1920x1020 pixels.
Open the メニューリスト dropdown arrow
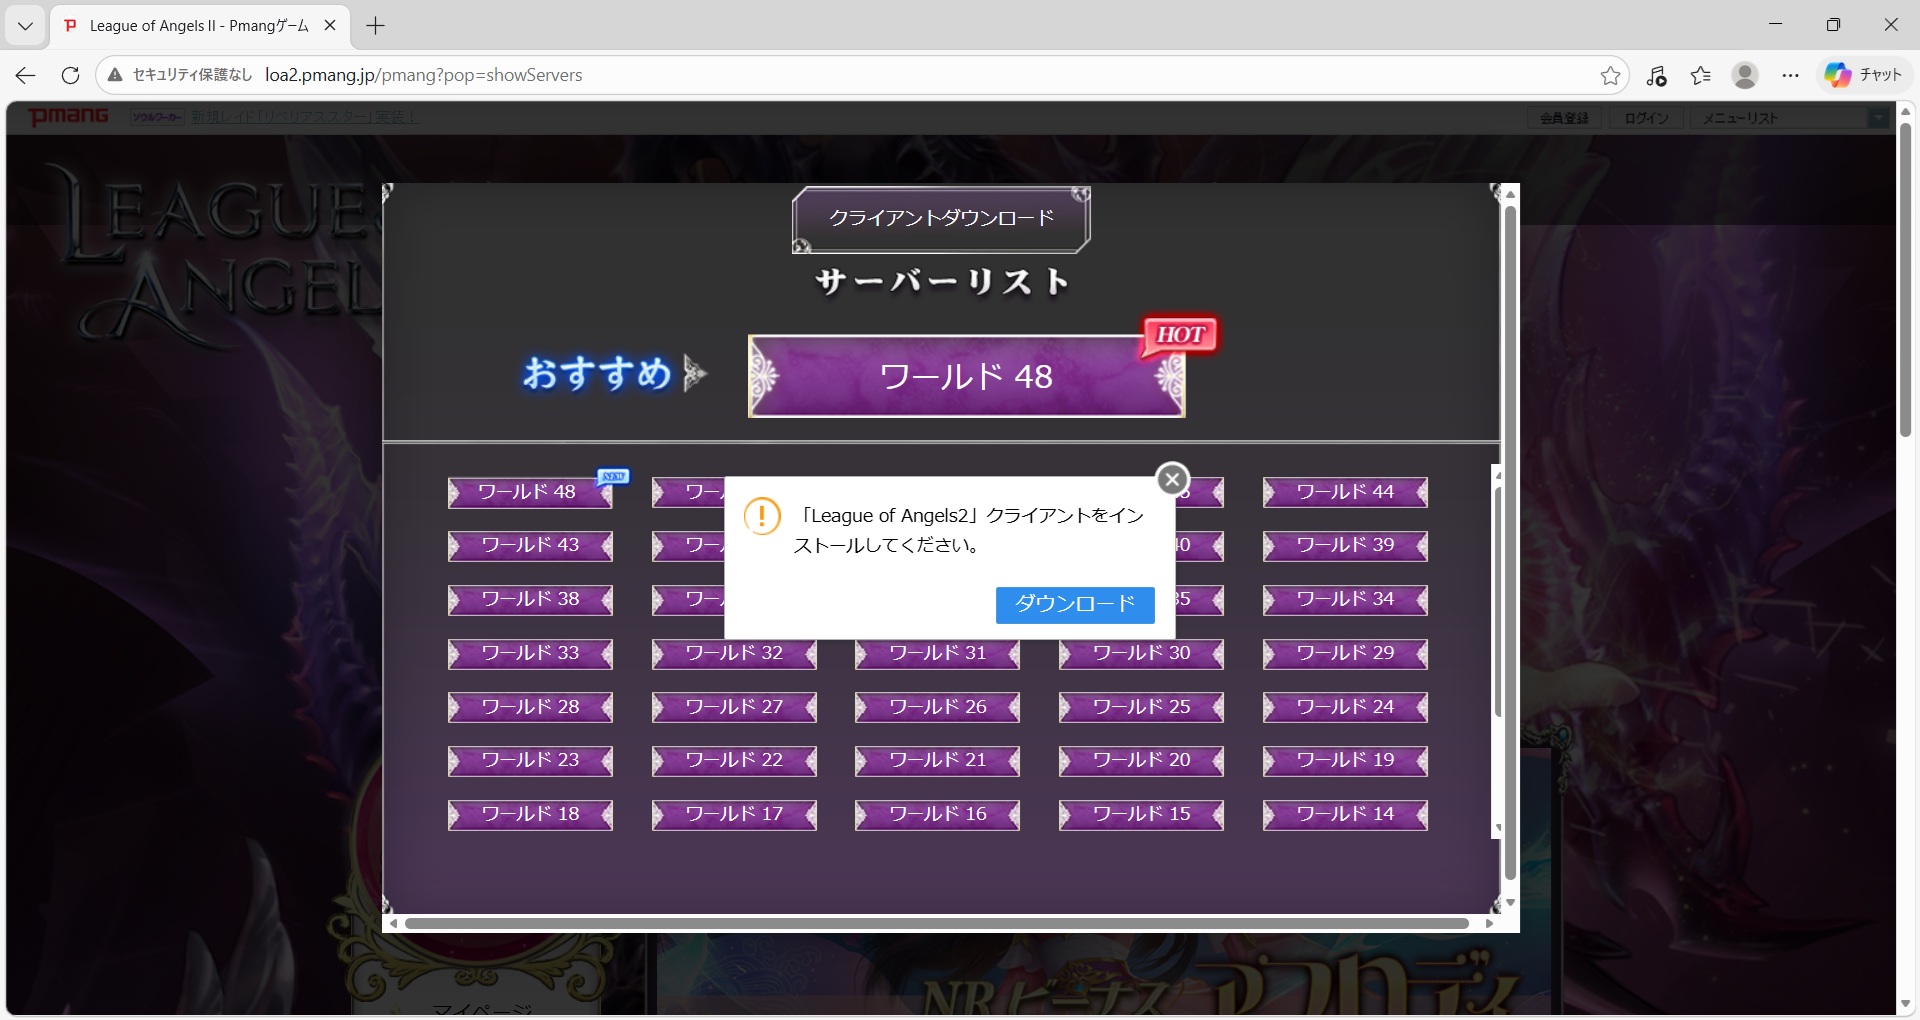[1878, 118]
